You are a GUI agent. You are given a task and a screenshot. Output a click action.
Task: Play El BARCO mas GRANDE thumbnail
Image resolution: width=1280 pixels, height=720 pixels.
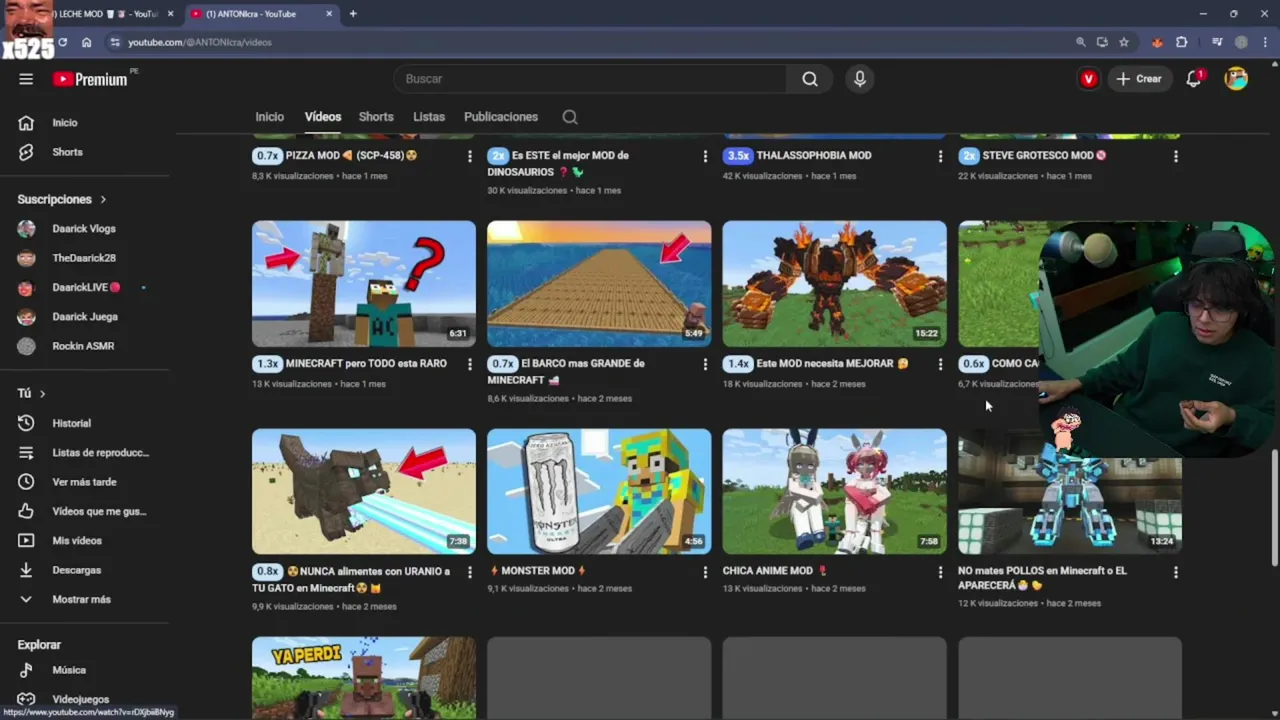tap(599, 284)
